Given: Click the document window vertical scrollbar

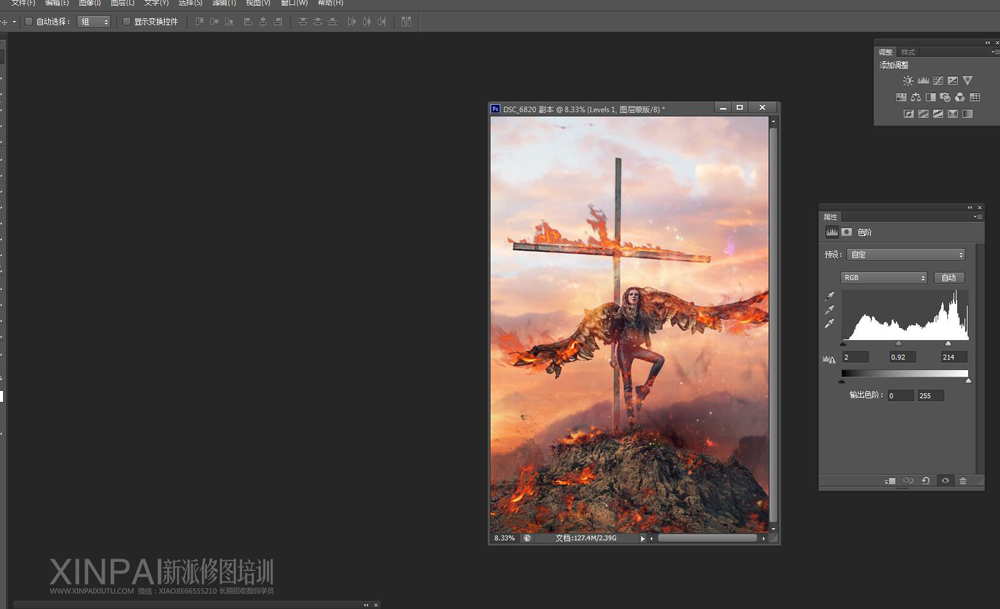Looking at the screenshot, I should 774,325.
